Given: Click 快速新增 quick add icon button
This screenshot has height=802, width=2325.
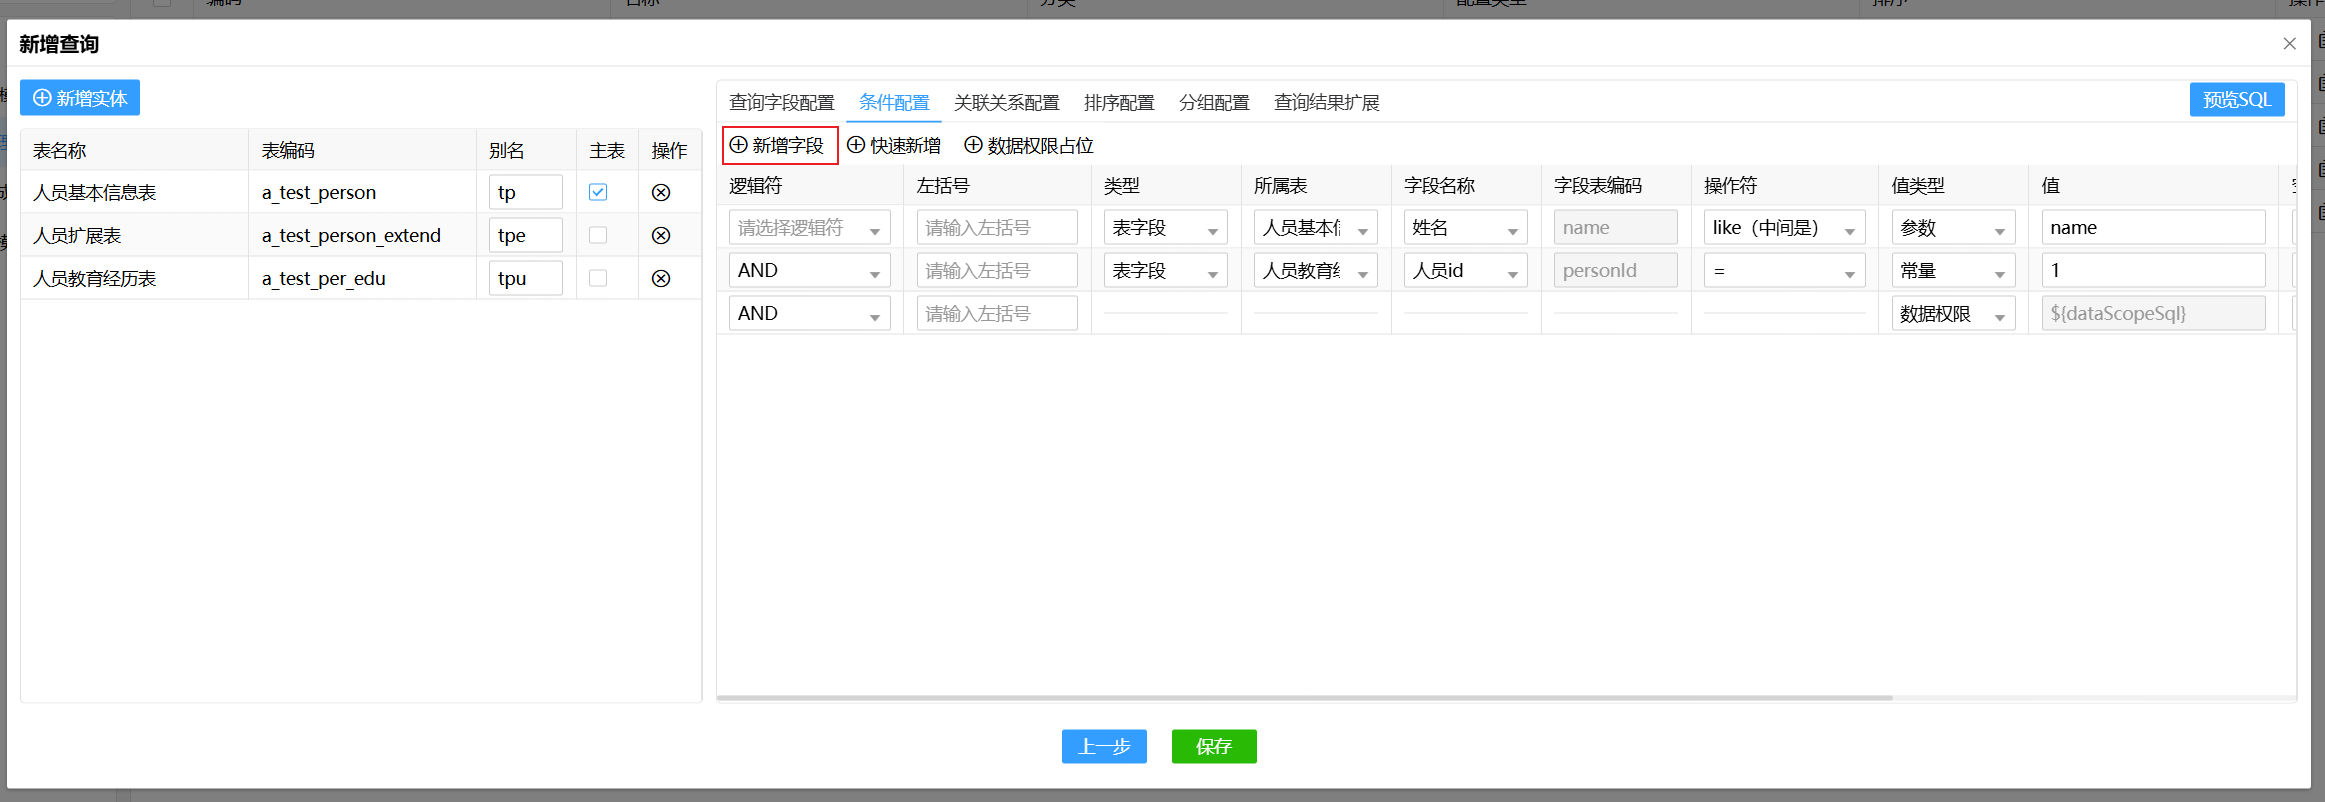Looking at the screenshot, I should tap(894, 146).
